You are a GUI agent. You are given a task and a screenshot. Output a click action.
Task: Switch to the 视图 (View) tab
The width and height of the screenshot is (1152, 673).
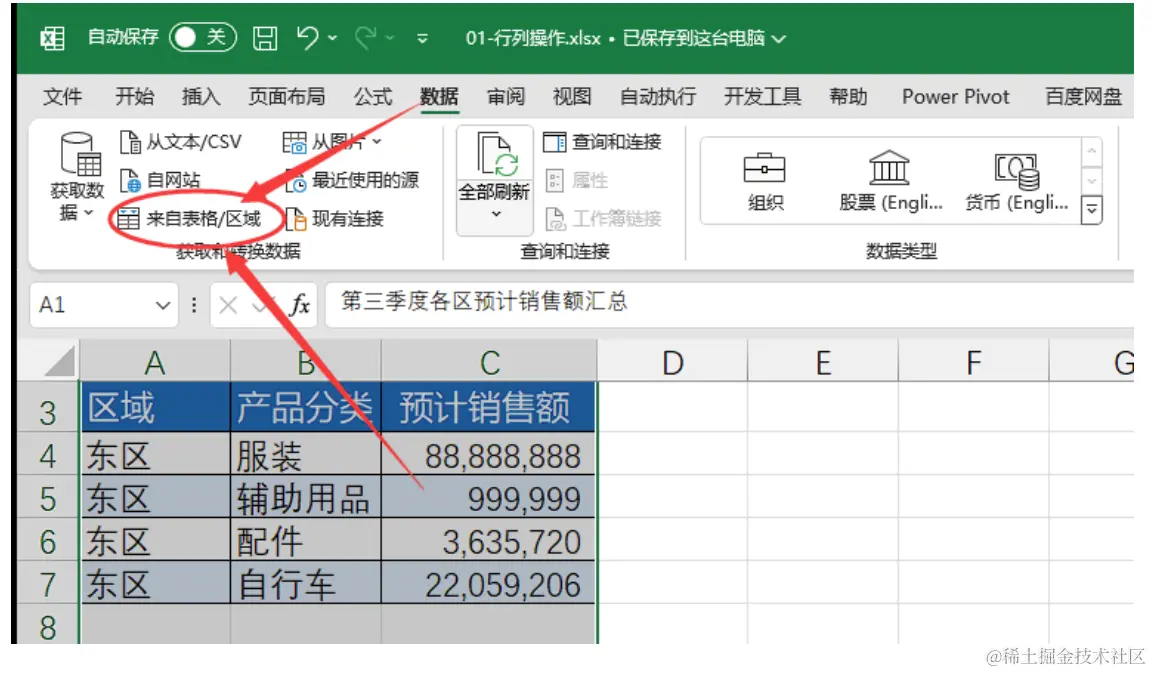click(x=572, y=96)
